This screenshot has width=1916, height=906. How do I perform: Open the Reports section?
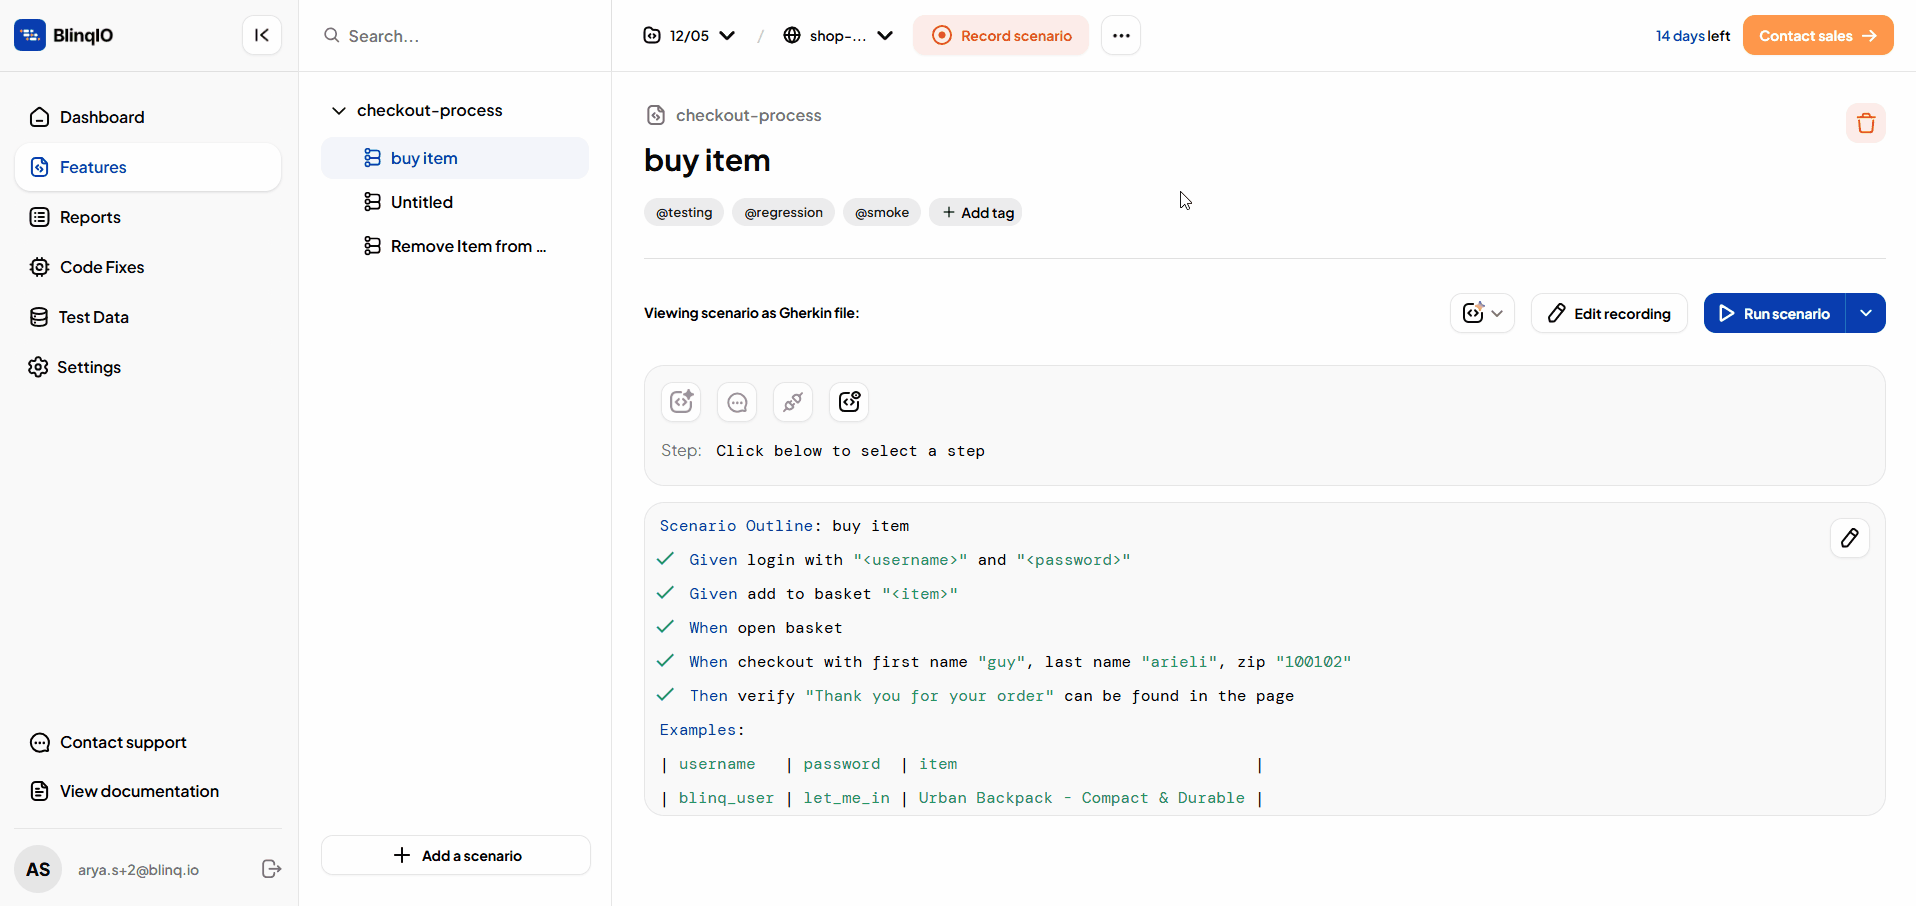[90, 217]
